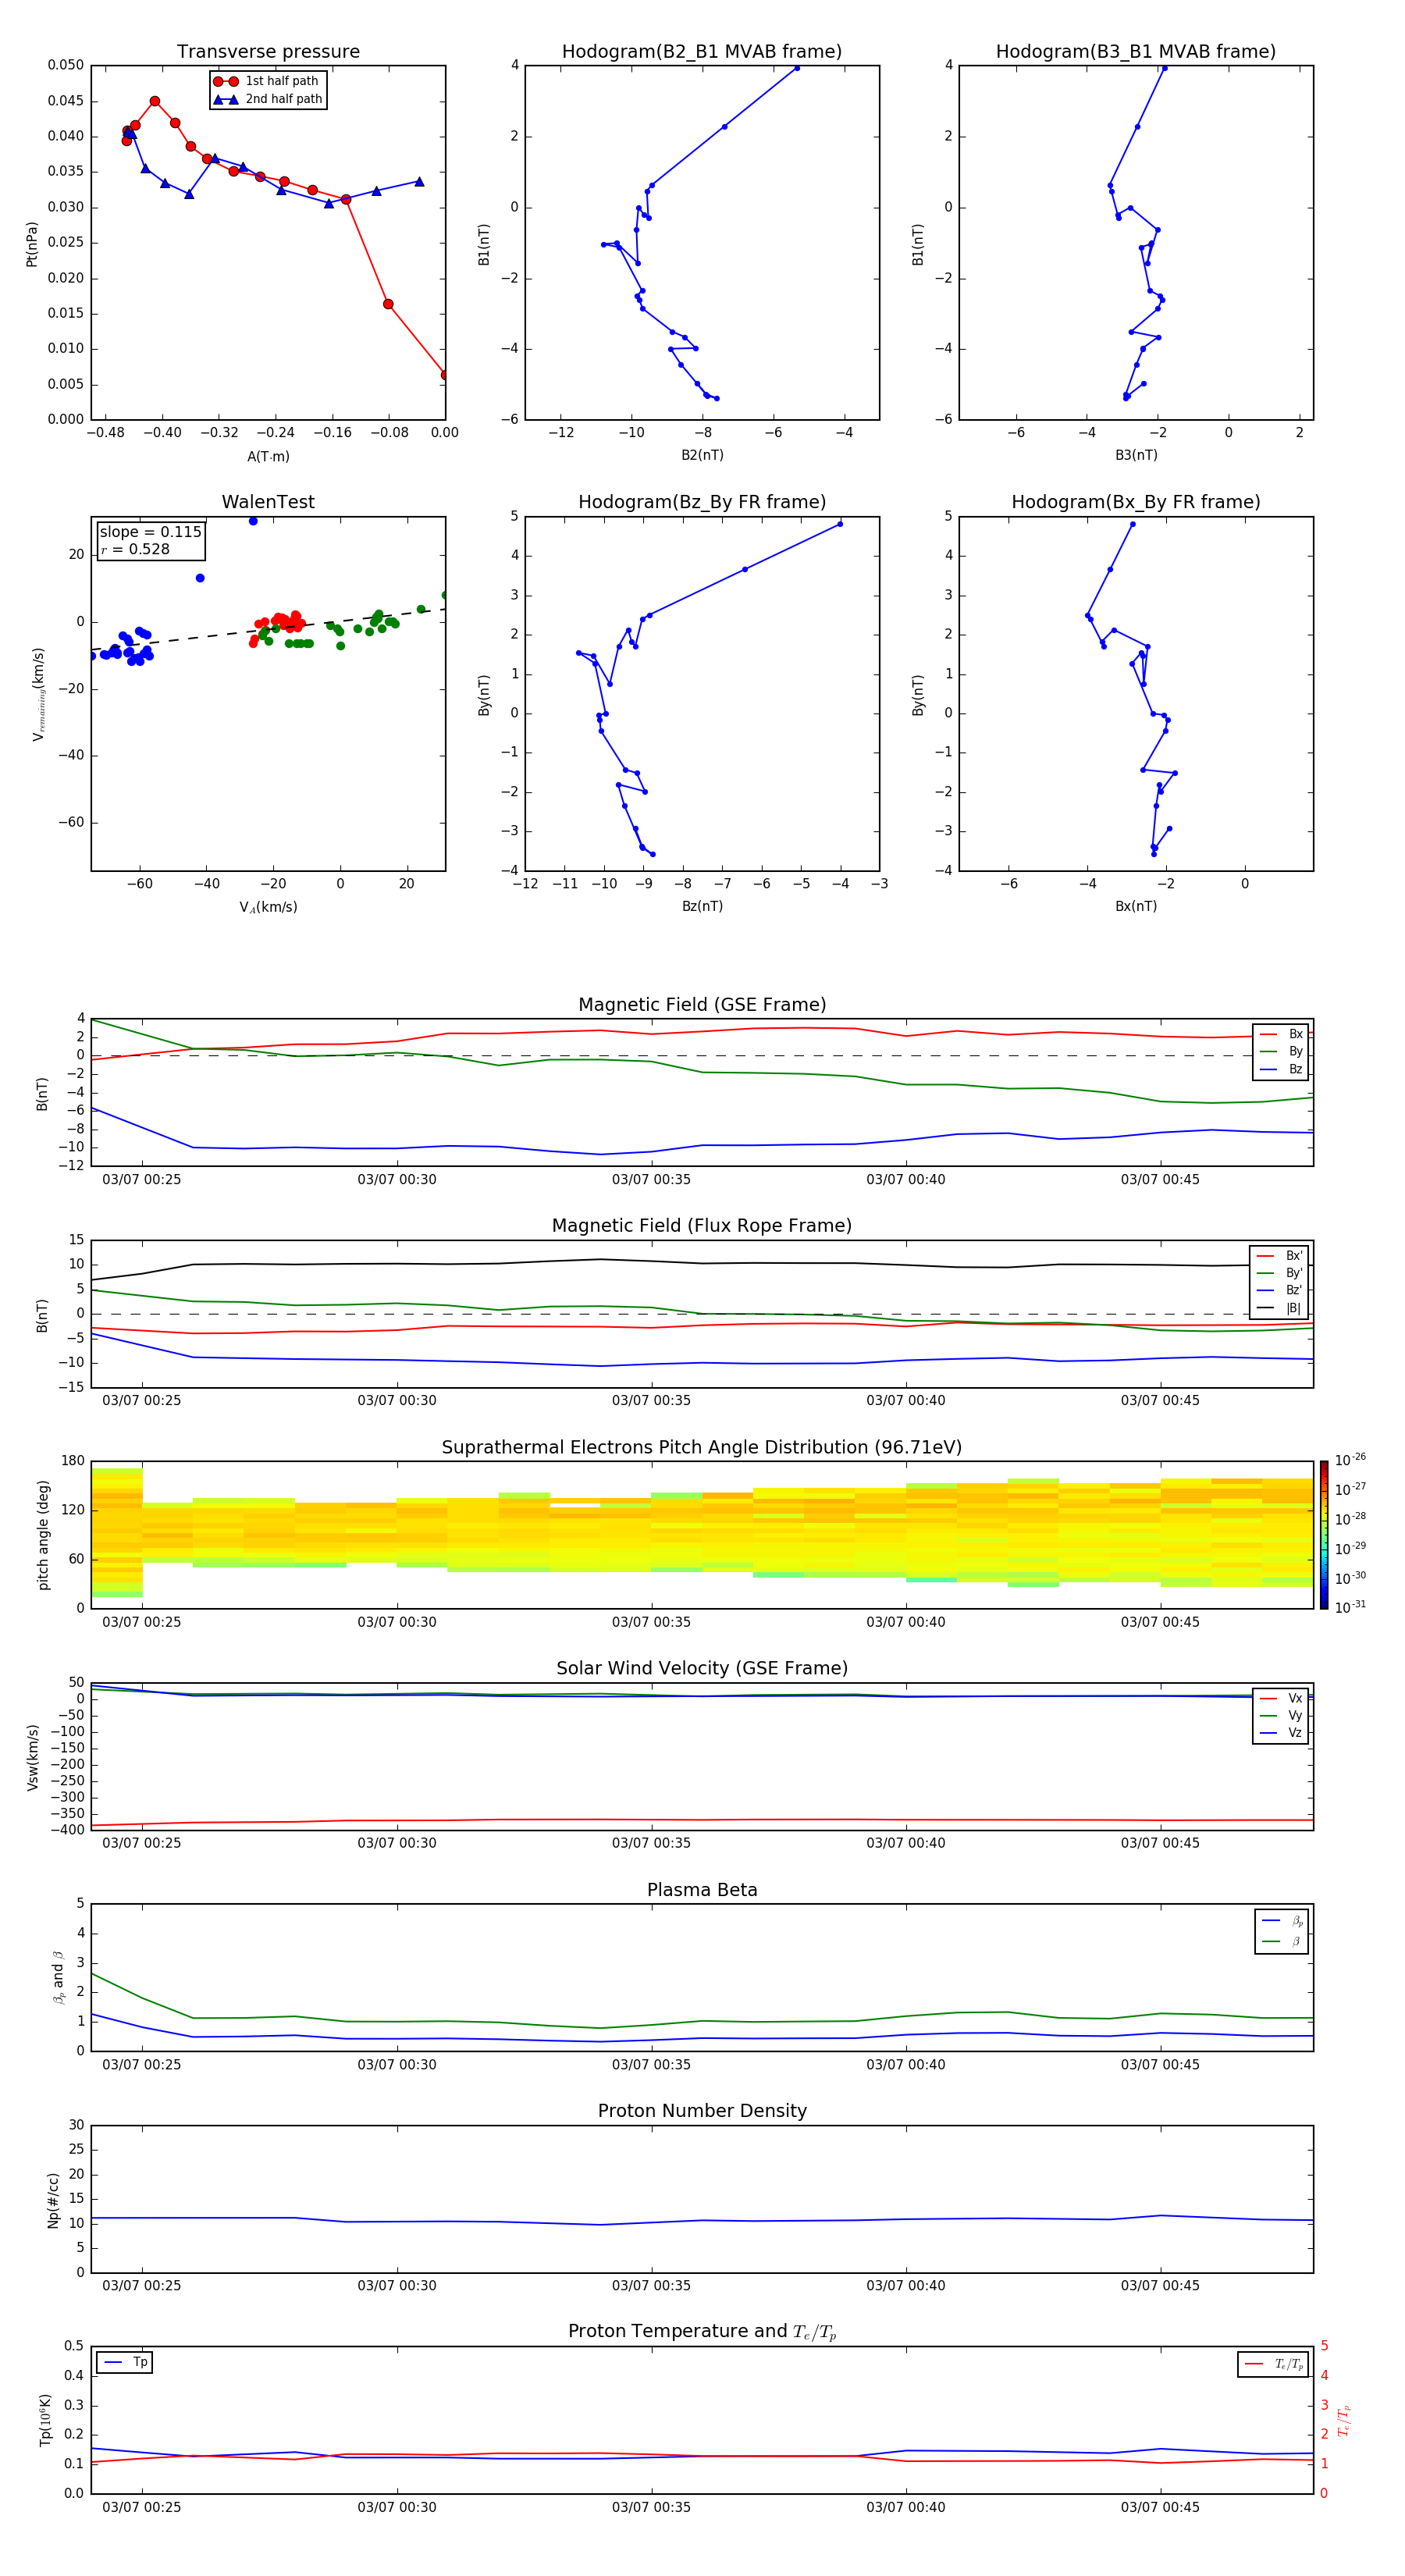1405x2576 pixels.
Task: Click '03/07 00:35' tick under GSE field plot
Action: [651, 1180]
